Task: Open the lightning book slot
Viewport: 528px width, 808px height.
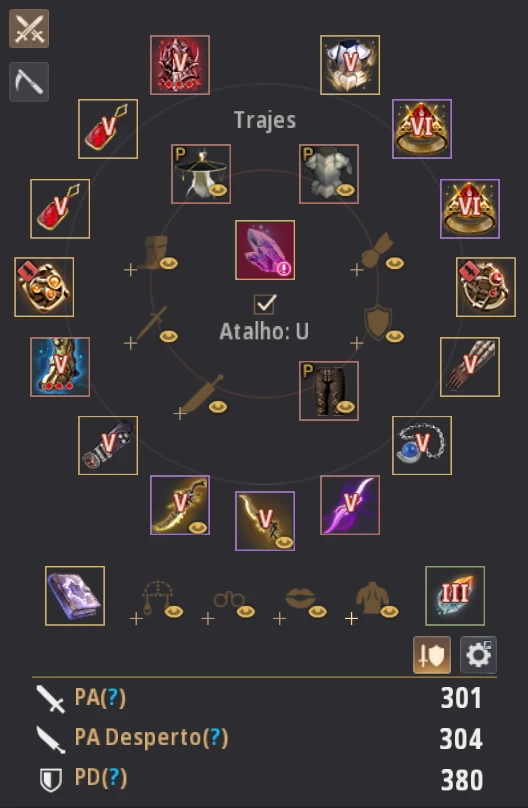Action: click(x=75, y=596)
